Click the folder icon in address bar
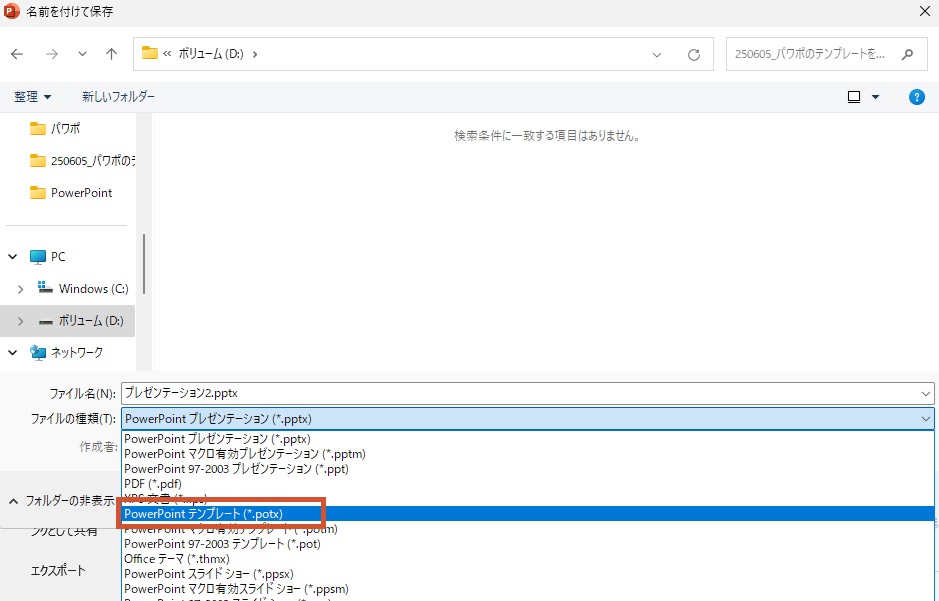 (x=150, y=53)
